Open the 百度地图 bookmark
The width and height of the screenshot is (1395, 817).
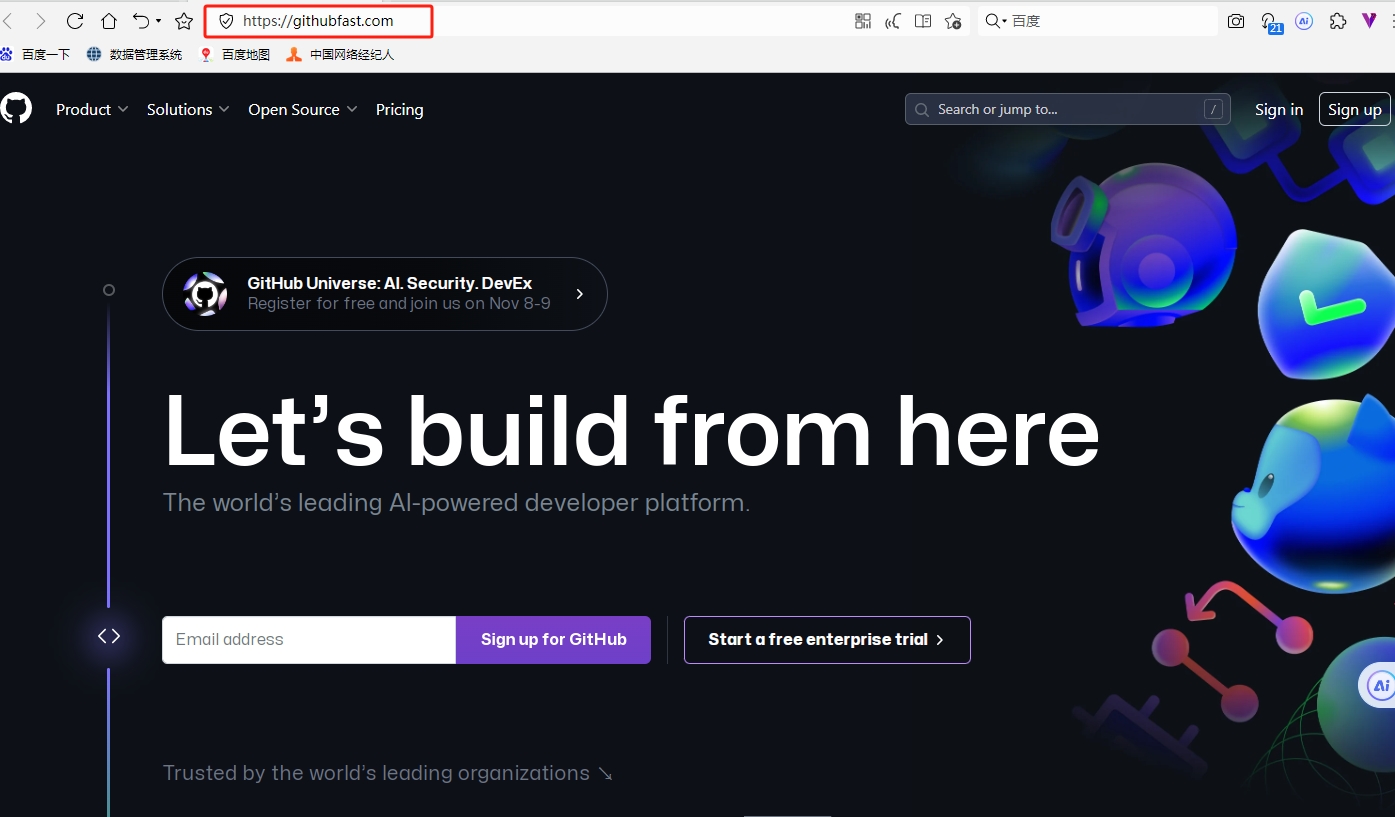pos(235,55)
